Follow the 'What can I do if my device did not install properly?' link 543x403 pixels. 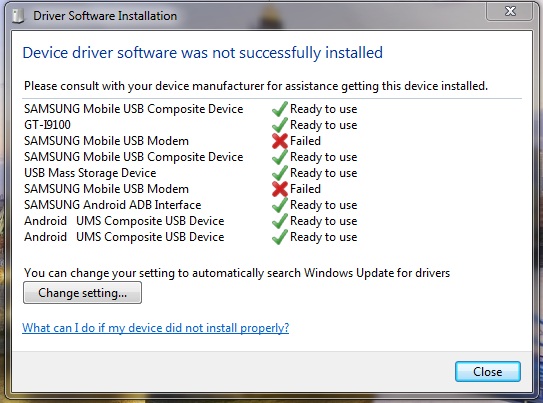[x=155, y=328]
